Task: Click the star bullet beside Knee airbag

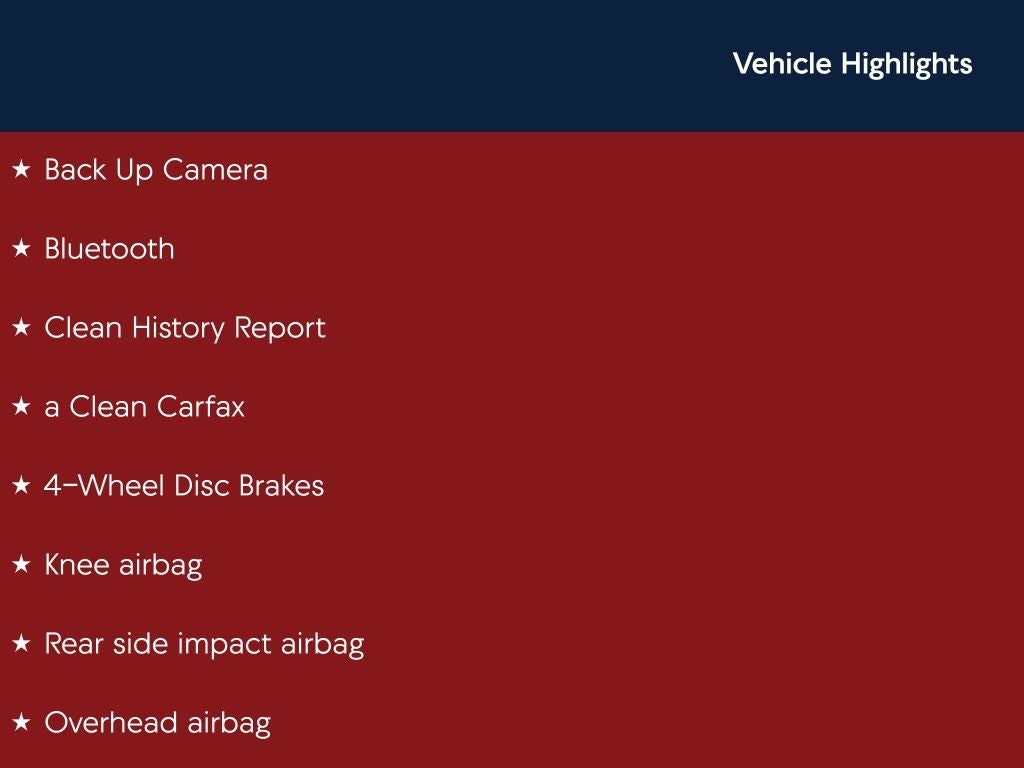Action: (21, 565)
